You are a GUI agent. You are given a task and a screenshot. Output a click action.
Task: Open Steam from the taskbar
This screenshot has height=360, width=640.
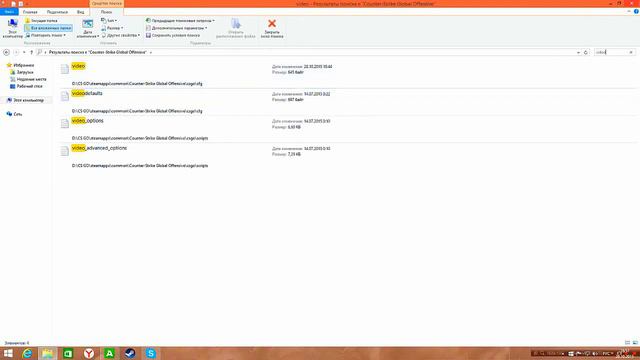130,353
